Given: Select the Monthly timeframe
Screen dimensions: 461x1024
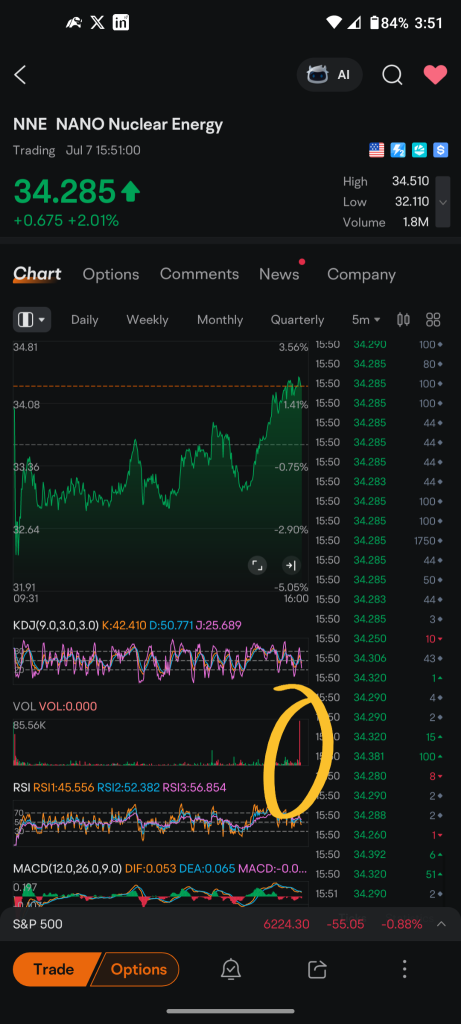Looking at the screenshot, I should coord(220,320).
